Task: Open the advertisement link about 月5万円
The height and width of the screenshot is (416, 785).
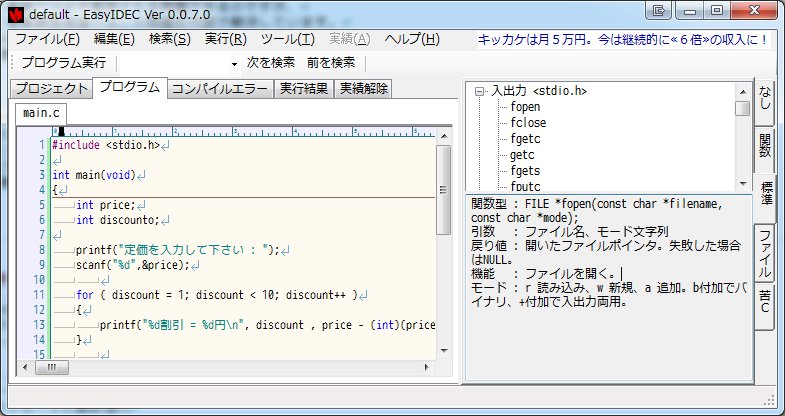Action: 623,39
